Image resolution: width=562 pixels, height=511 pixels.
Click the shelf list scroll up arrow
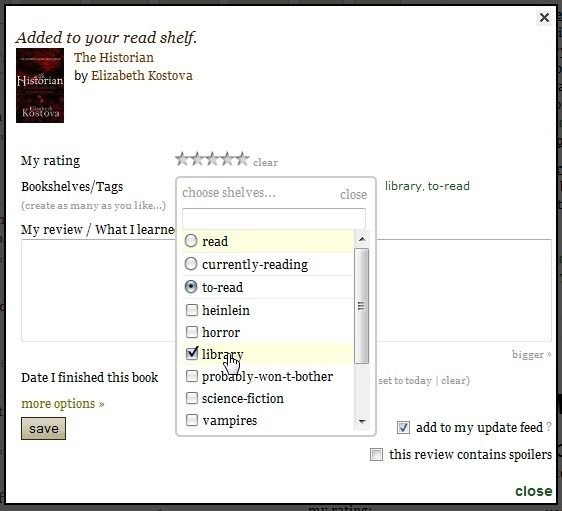(x=362, y=239)
